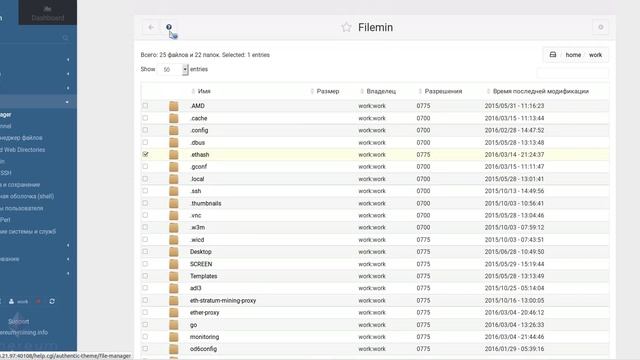Sort by Время последней модификации column
Viewport: 640px width, 360px height.
pos(541,91)
